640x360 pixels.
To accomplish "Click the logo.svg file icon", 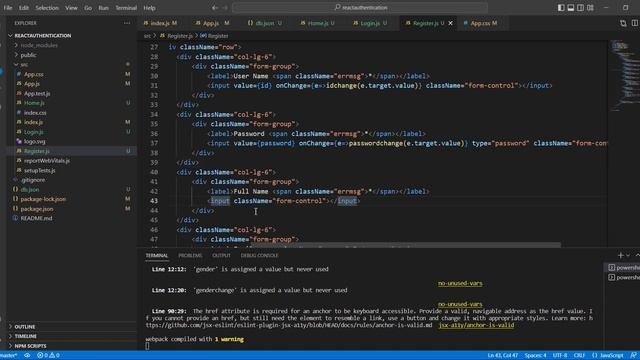I will pos(19,141).
